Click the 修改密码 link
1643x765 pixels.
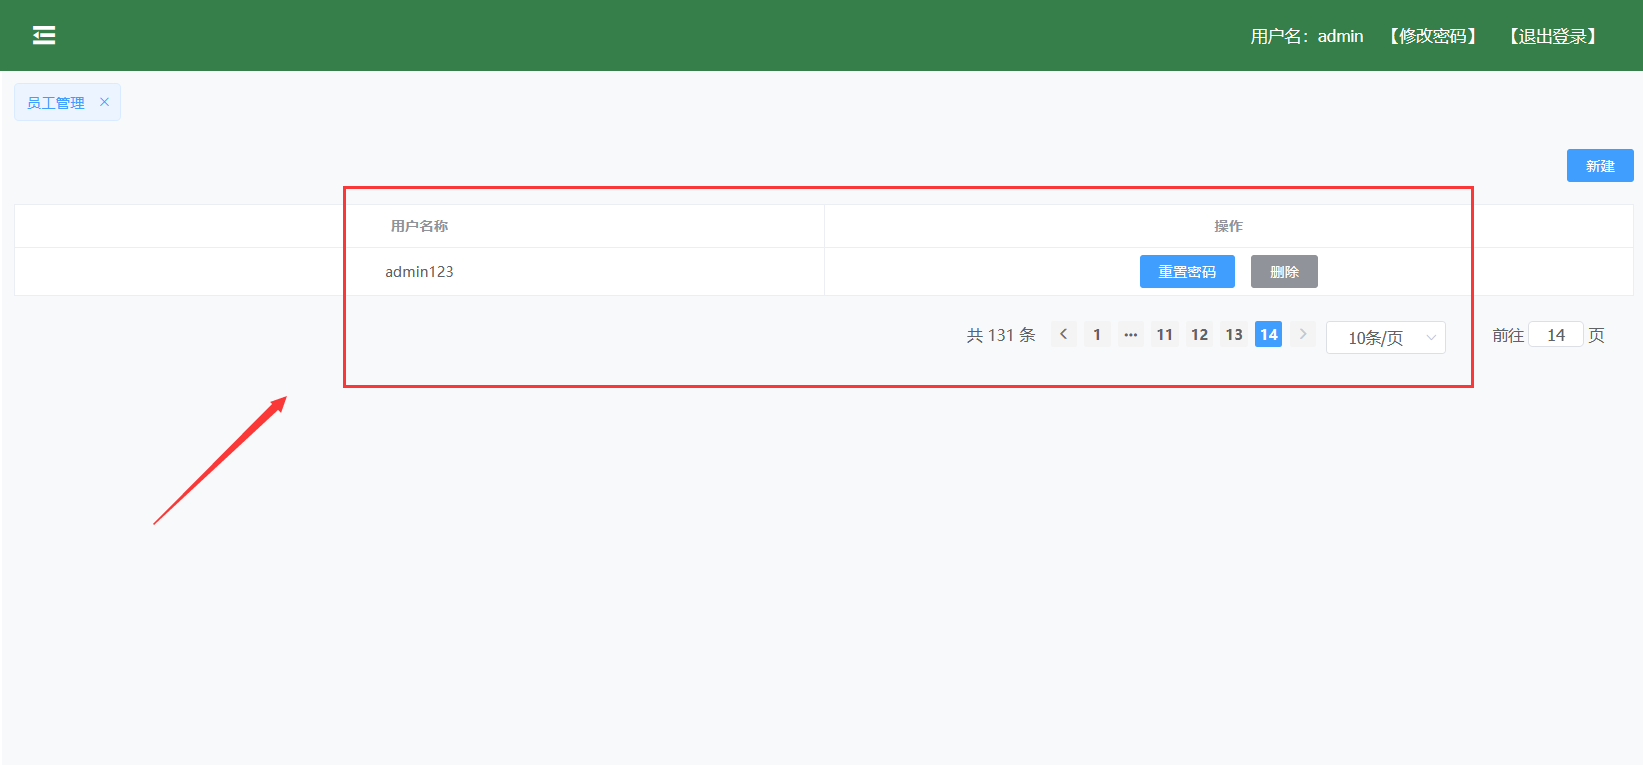pyautogui.click(x=1433, y=36)
